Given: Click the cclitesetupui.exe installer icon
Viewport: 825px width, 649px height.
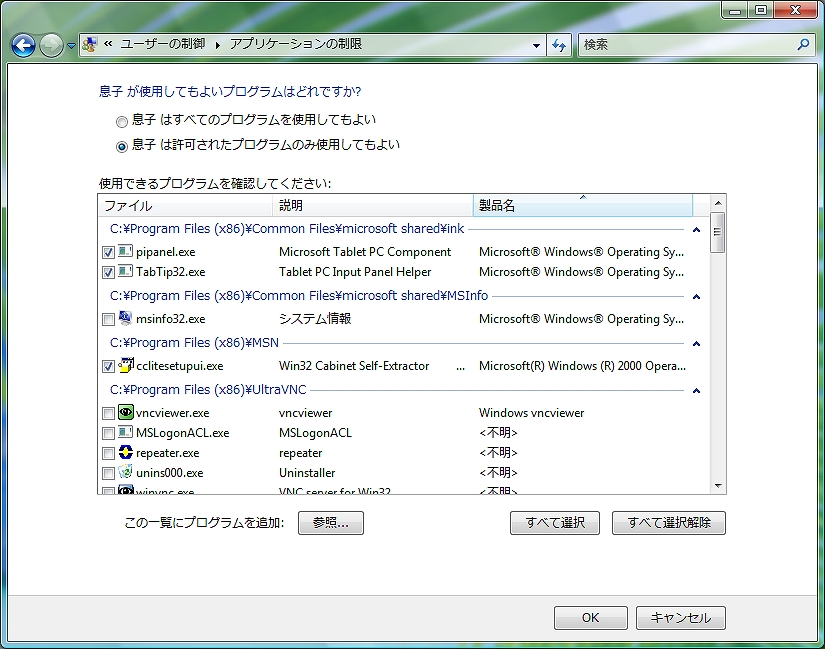Looking at the screenshot, I should pyautogui.click(x=126, y=366).
